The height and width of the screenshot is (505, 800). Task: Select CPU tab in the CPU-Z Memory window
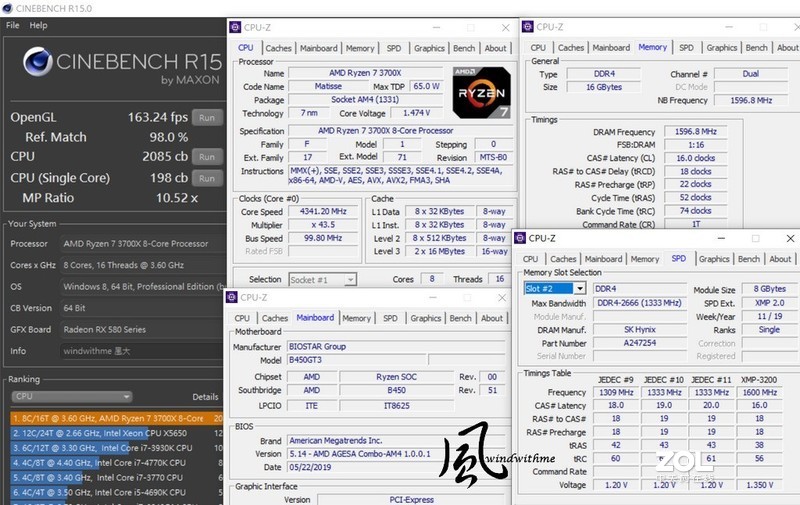(x=538, y=47)
